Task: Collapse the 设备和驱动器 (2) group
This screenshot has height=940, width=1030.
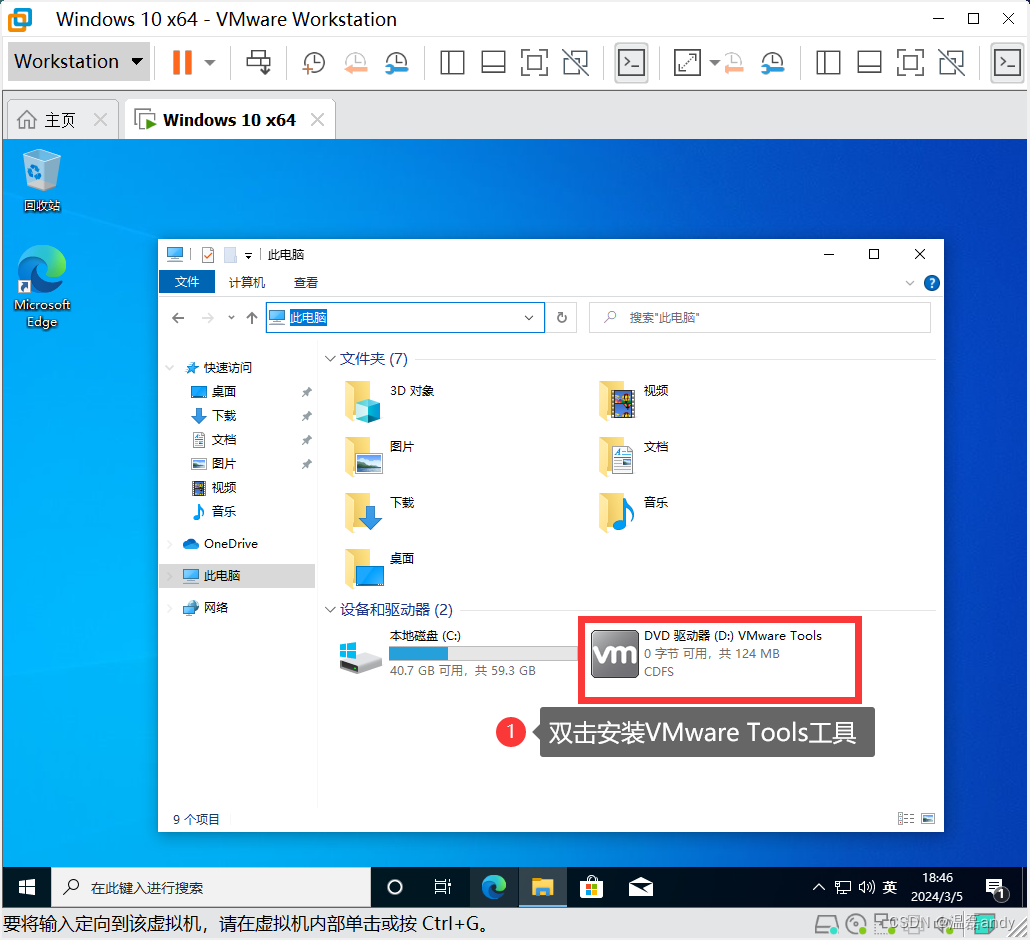Action: click(330, 610)
